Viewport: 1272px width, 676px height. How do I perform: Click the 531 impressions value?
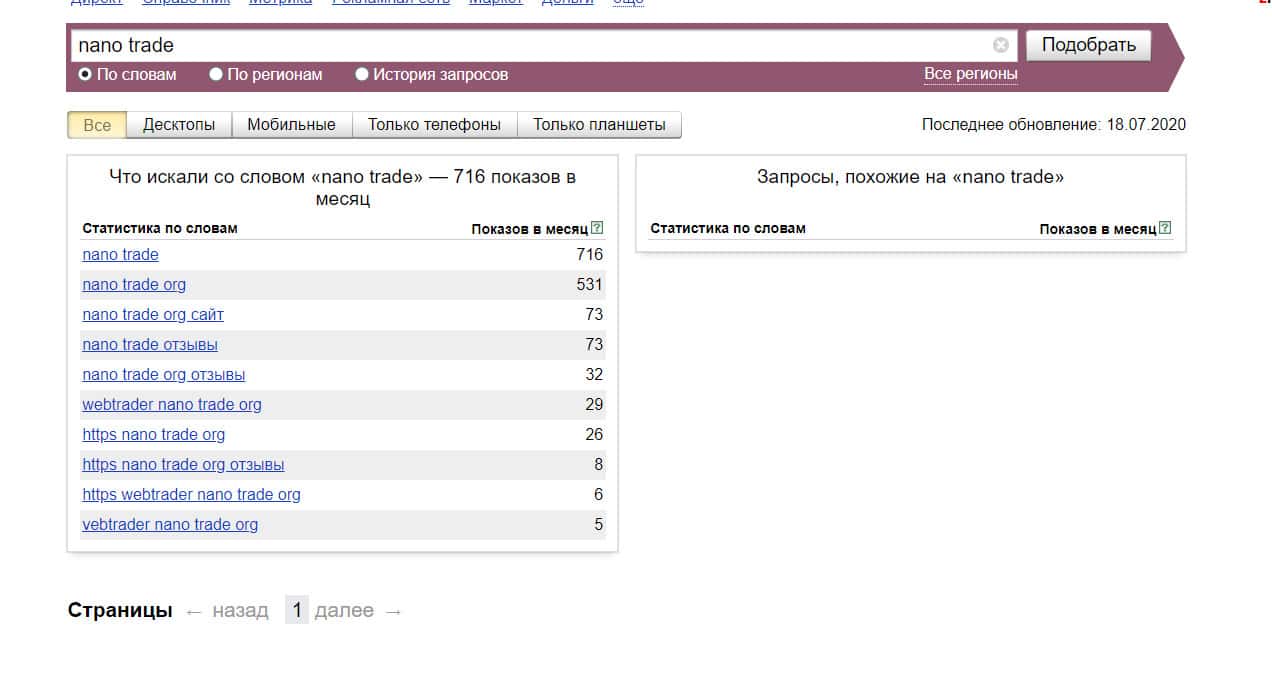[590, 285]
